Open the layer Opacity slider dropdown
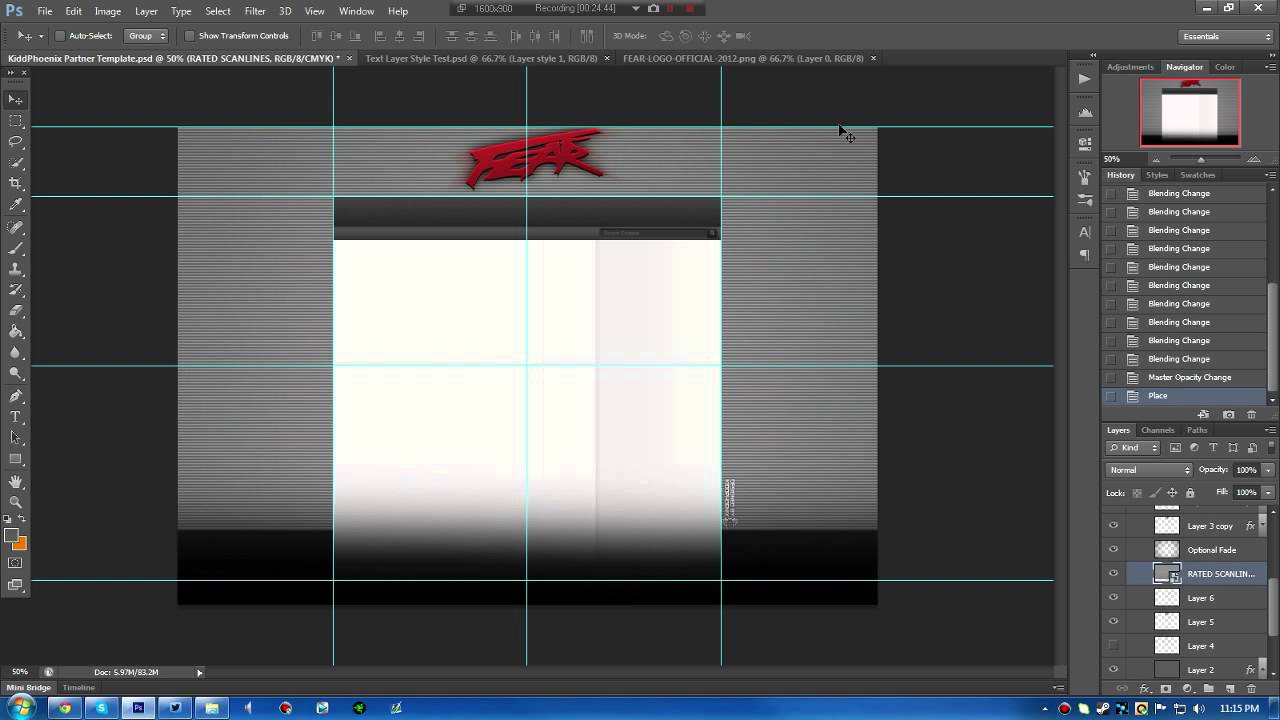 coord(1268,470)
